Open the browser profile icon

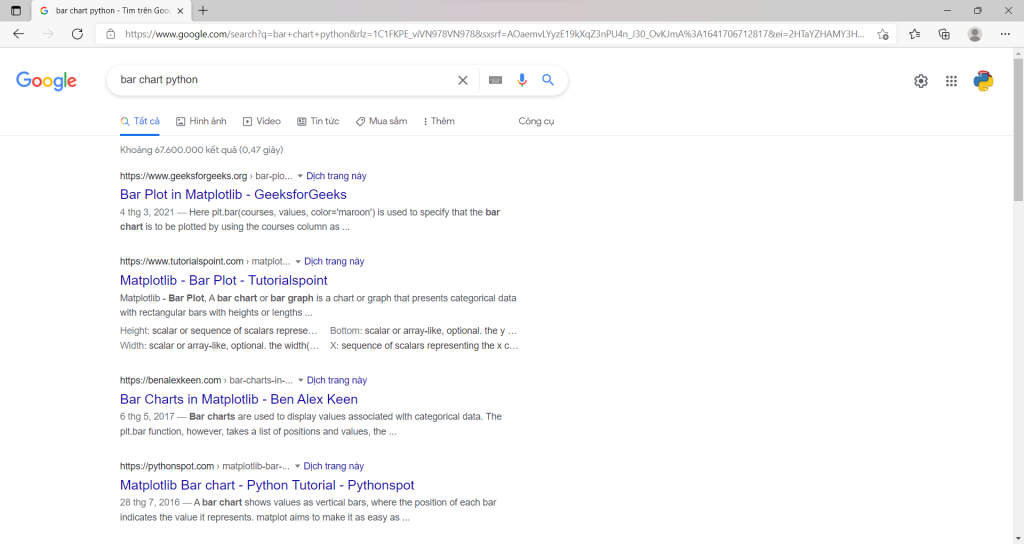[974, 34]
